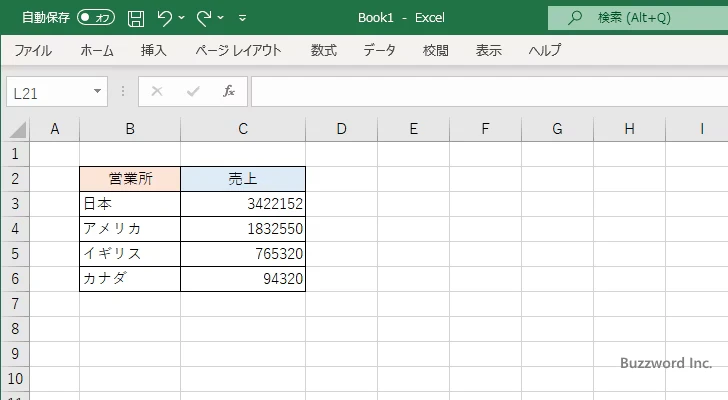Select the 営業所 header cell
Viewport: 728px width, 400px height.
(x=130, y=179)
